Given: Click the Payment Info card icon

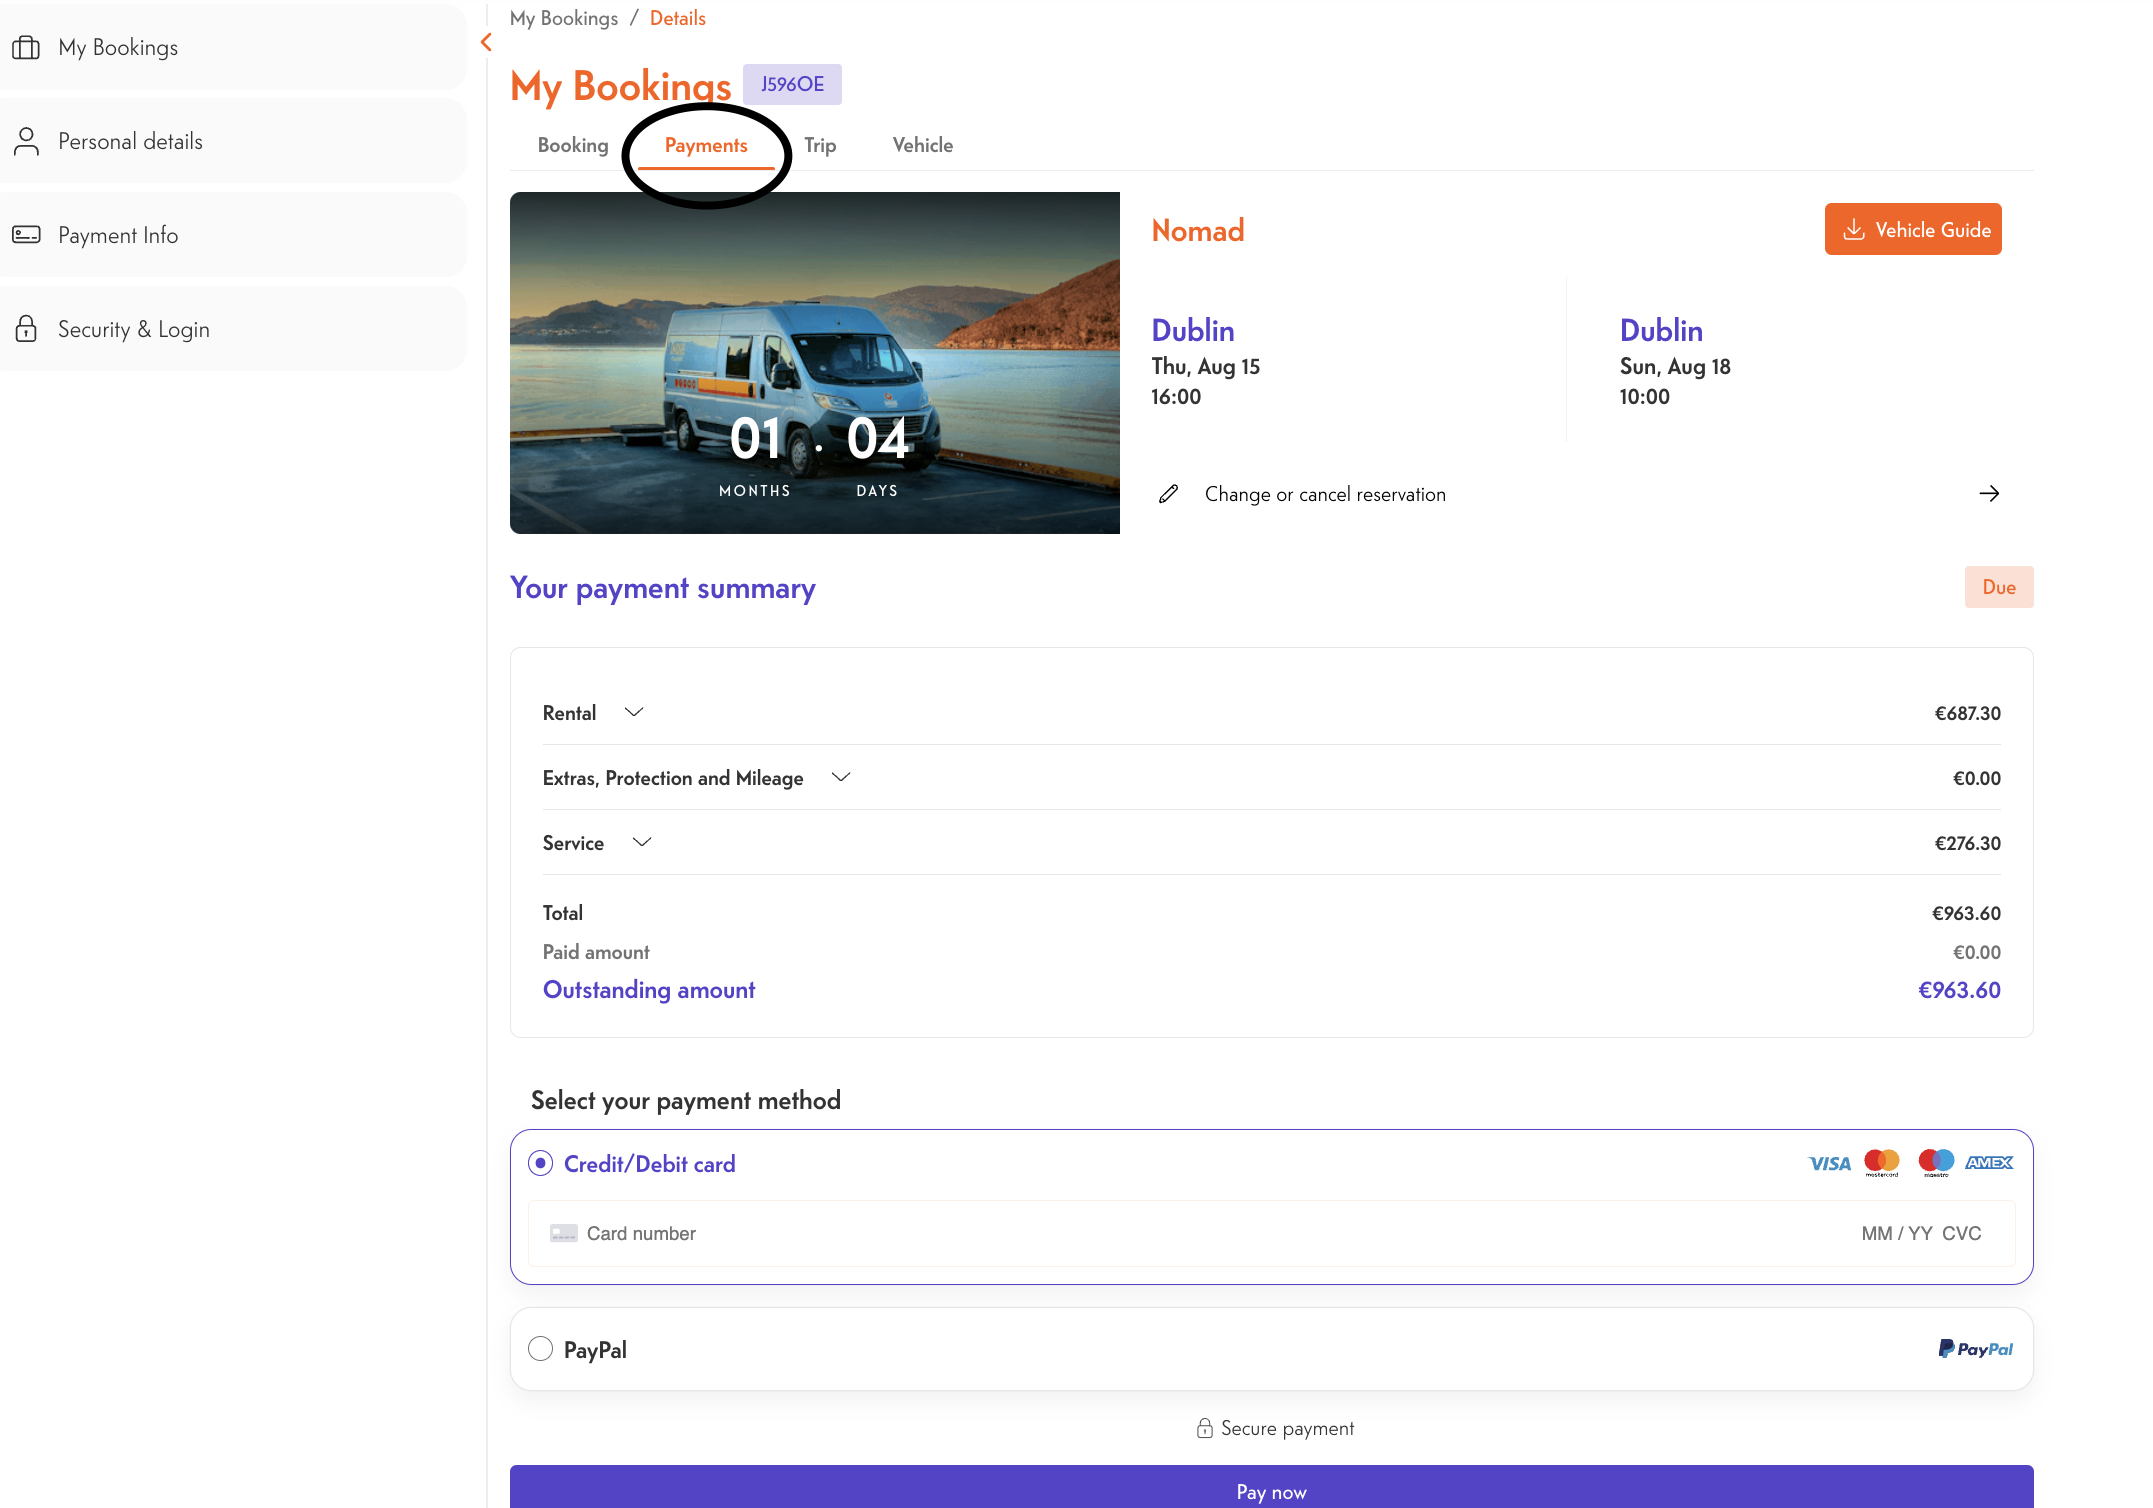Looking at the screenshot, I should pyautogui.click(x=26, y=235).
